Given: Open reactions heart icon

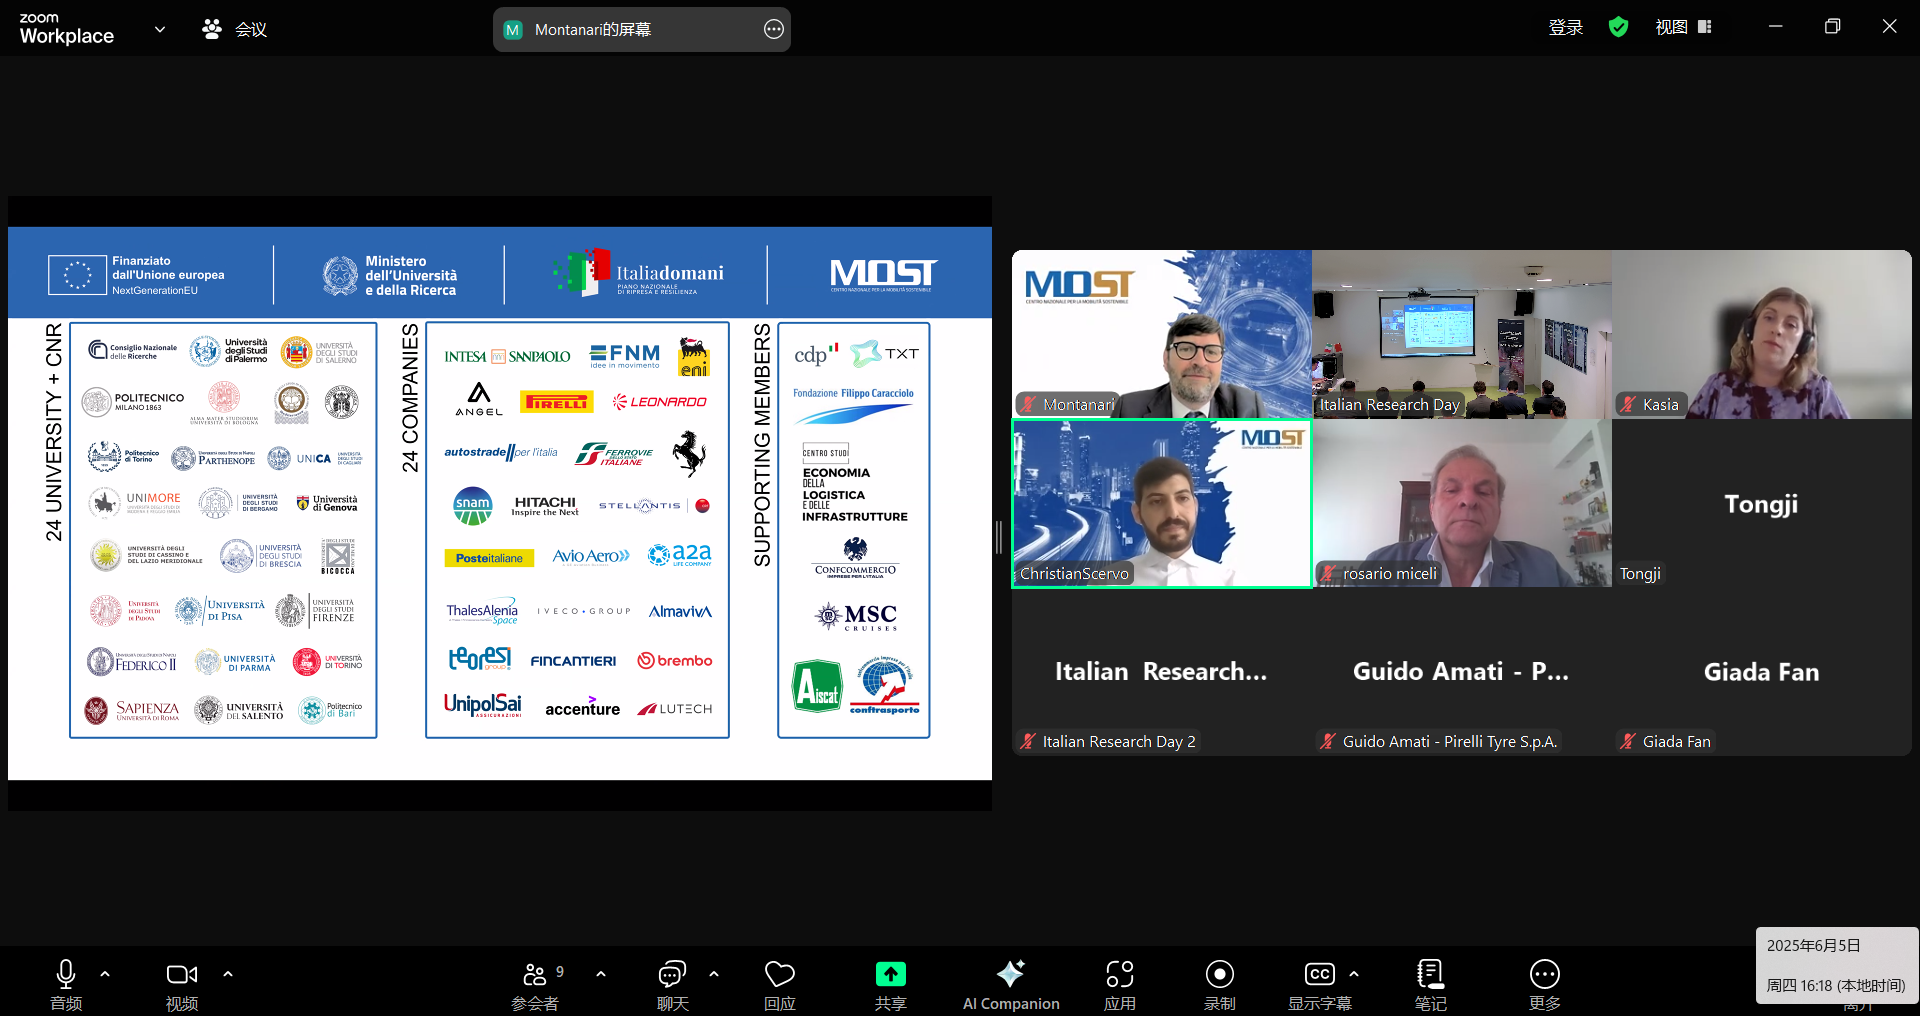Looking at the screenshot, I should (x=780, y=974).
